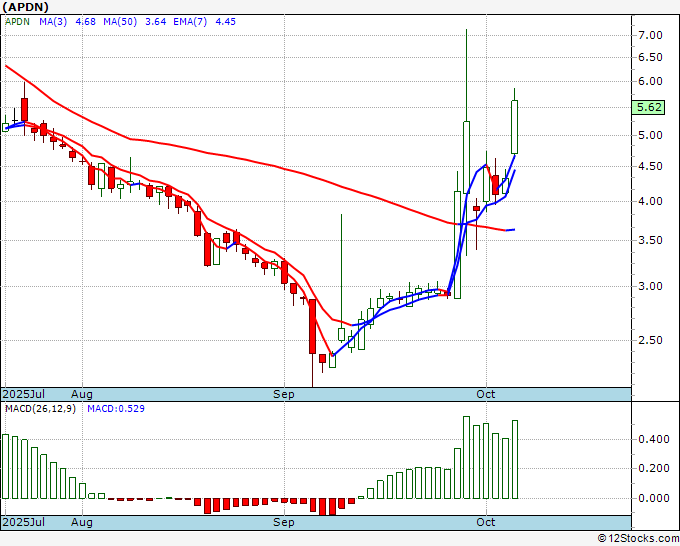Click the MACD:0.529 value label
The width and height of the screenshot is (680, 546).
[x=116, y=409]
